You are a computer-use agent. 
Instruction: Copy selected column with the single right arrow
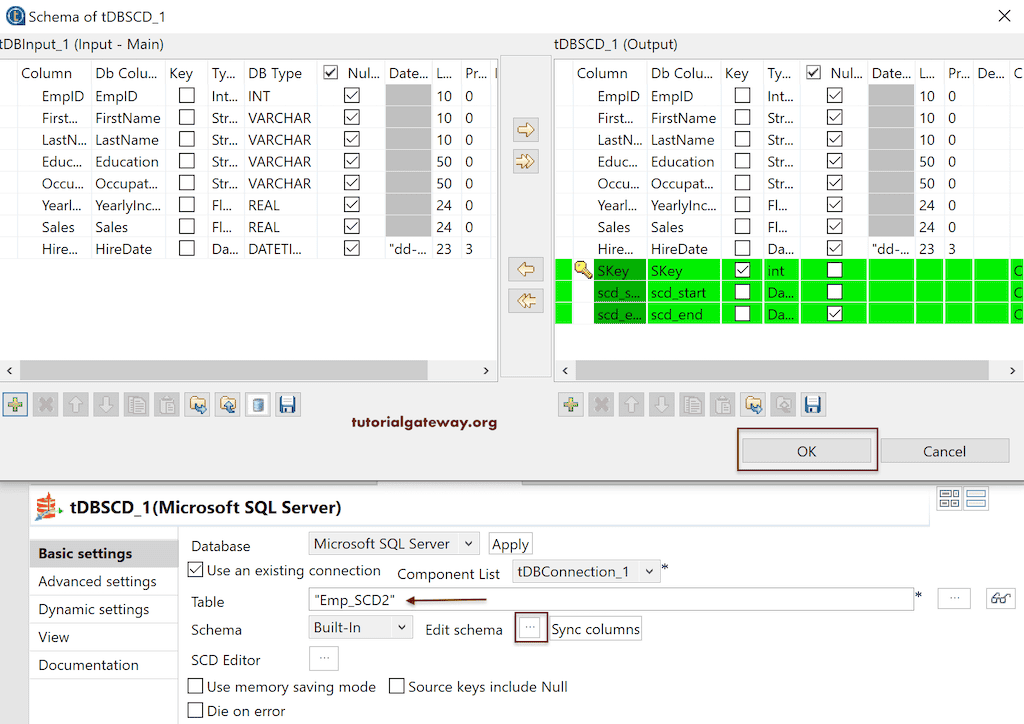[525, 129]
